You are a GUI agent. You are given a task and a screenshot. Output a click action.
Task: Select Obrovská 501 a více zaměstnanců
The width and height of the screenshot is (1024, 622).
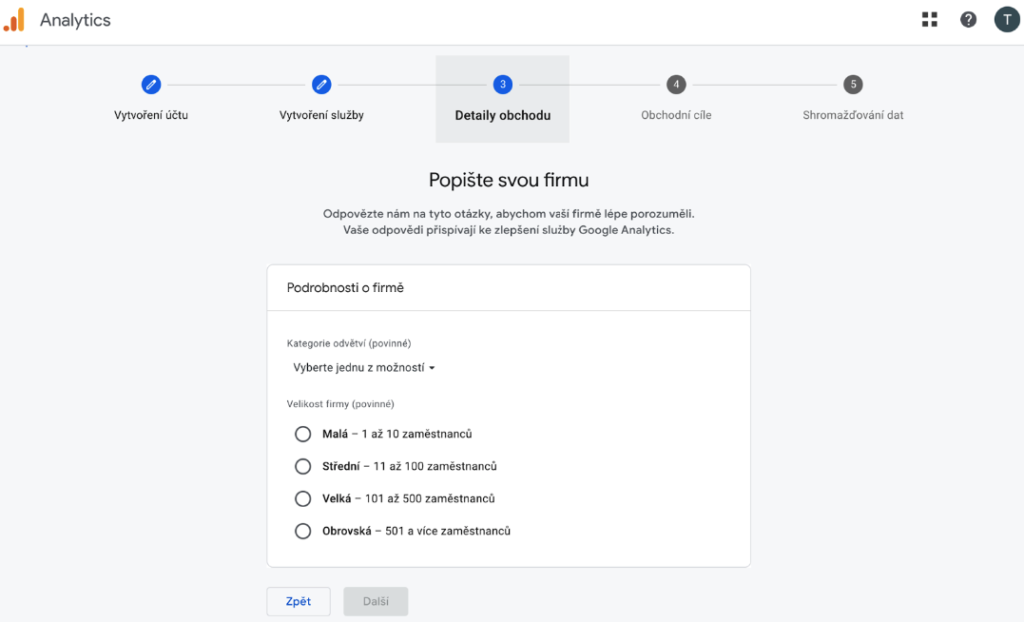(303, 531)
